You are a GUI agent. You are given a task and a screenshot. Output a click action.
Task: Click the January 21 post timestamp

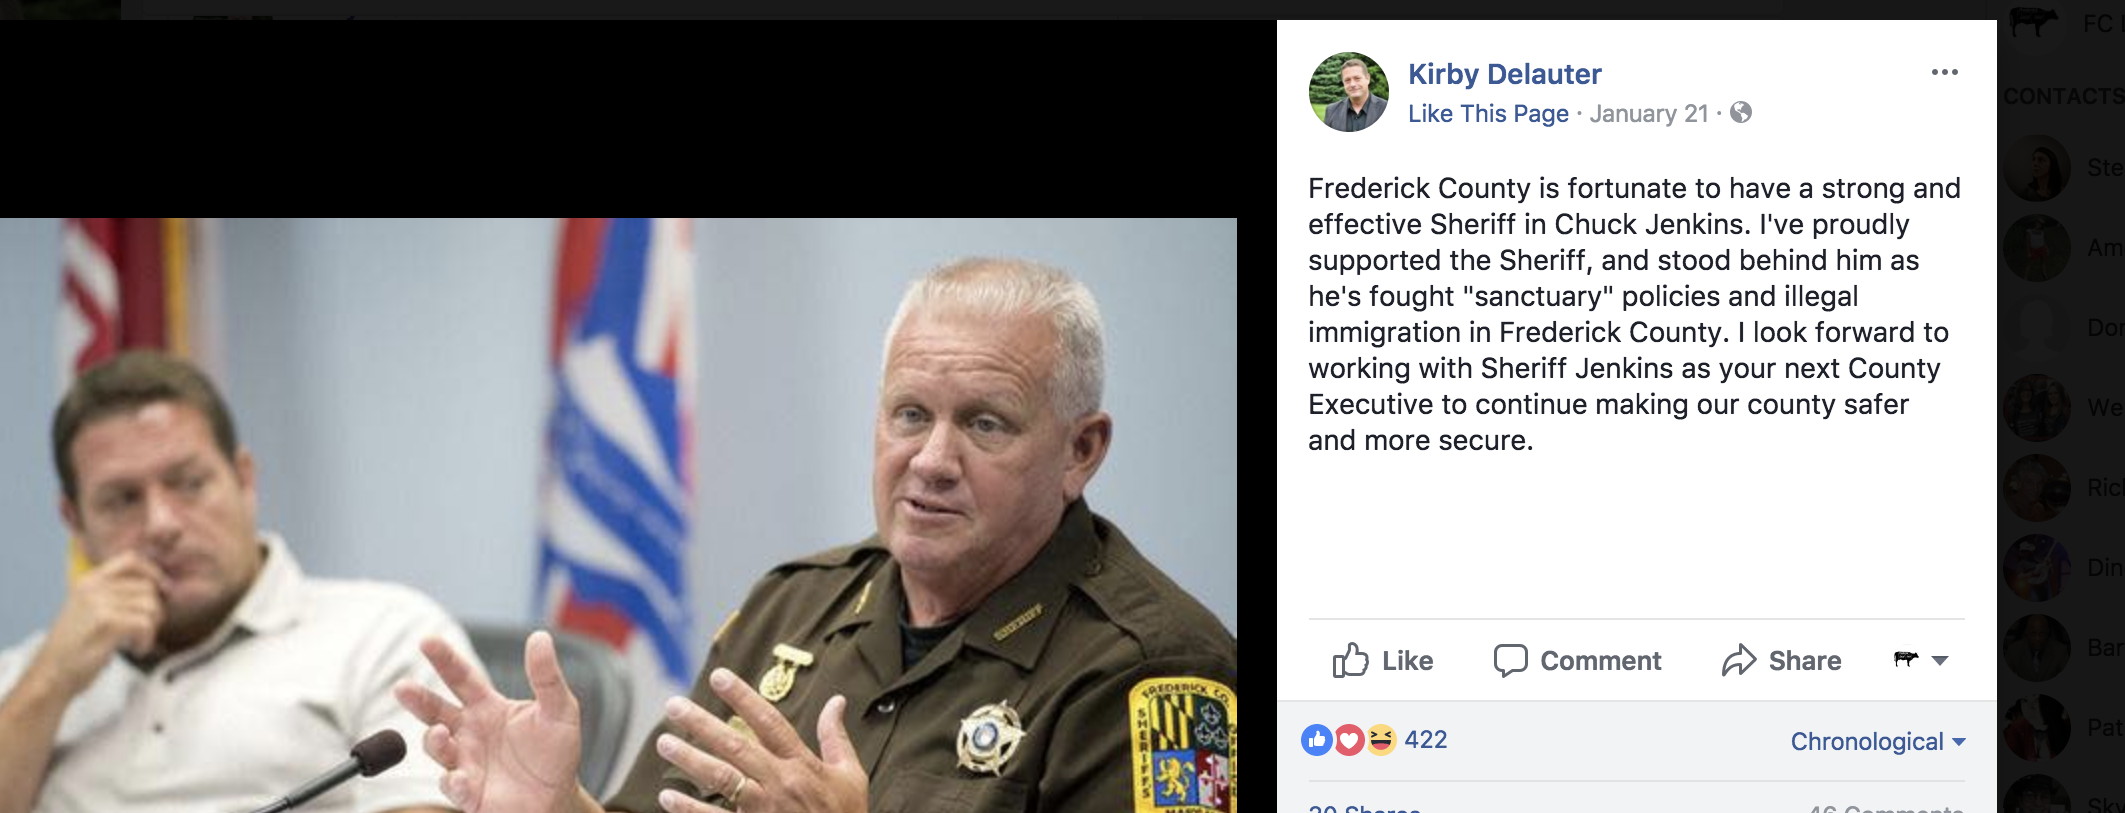(1649, 114)
